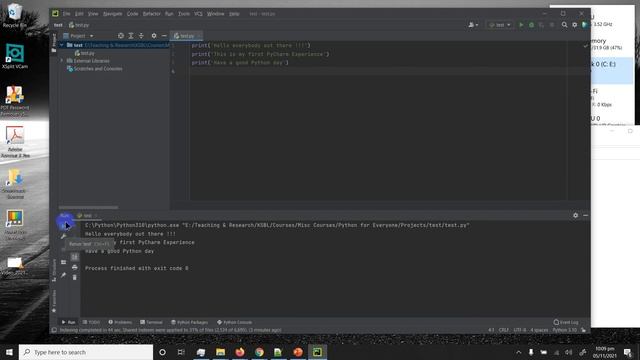Open the Help menu
The height and width of the screenshot is (360, 640).
pyautogui.click(x=234, y=13)
